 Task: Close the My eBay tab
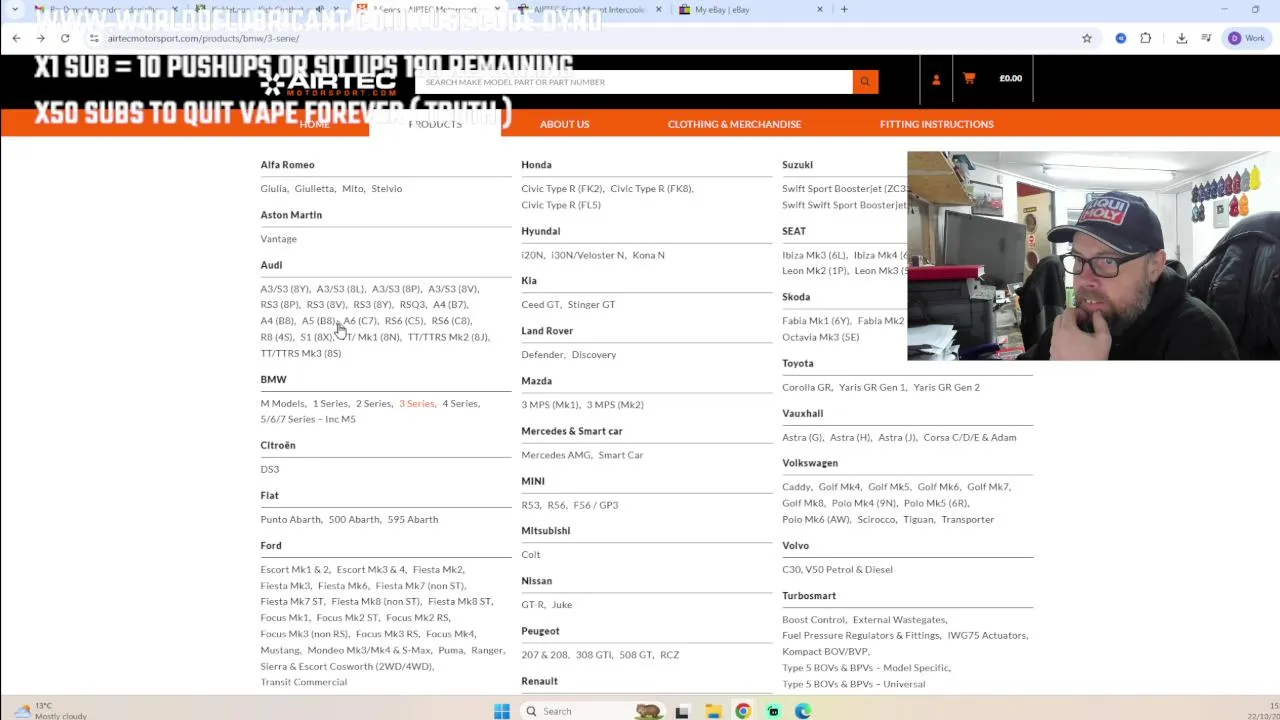[x=820, y=10]
